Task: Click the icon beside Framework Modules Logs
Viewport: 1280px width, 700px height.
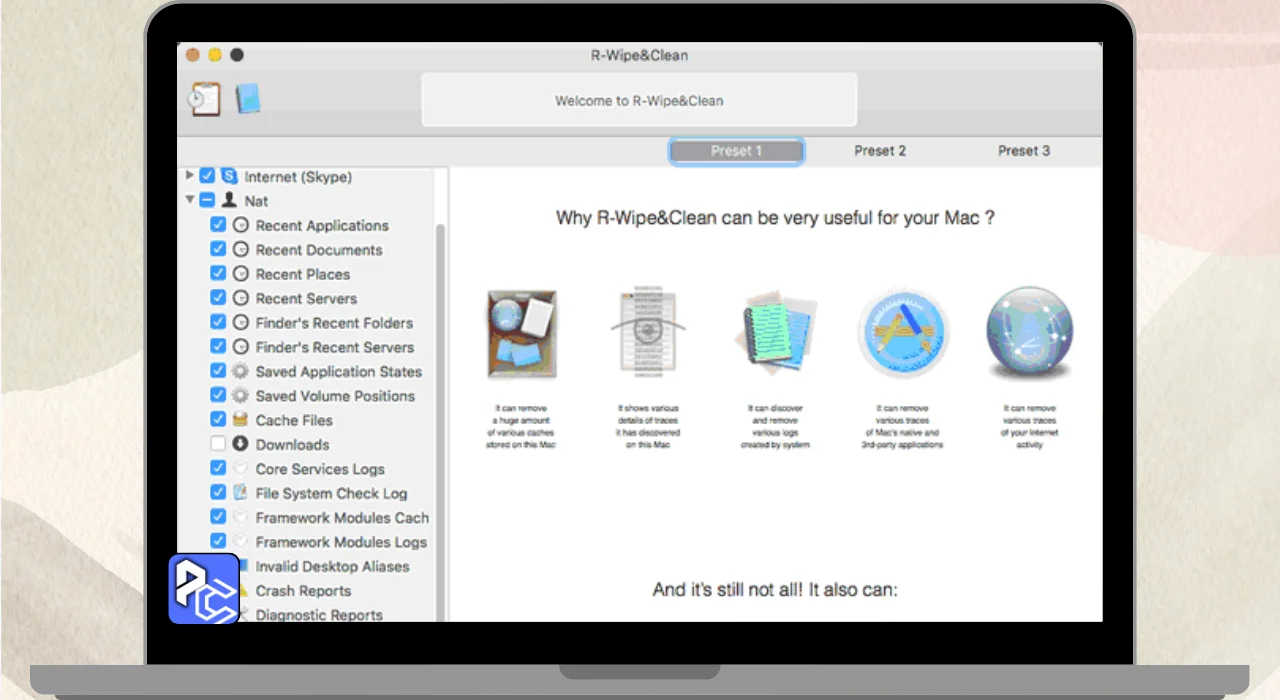Action: tap(240, 541)
